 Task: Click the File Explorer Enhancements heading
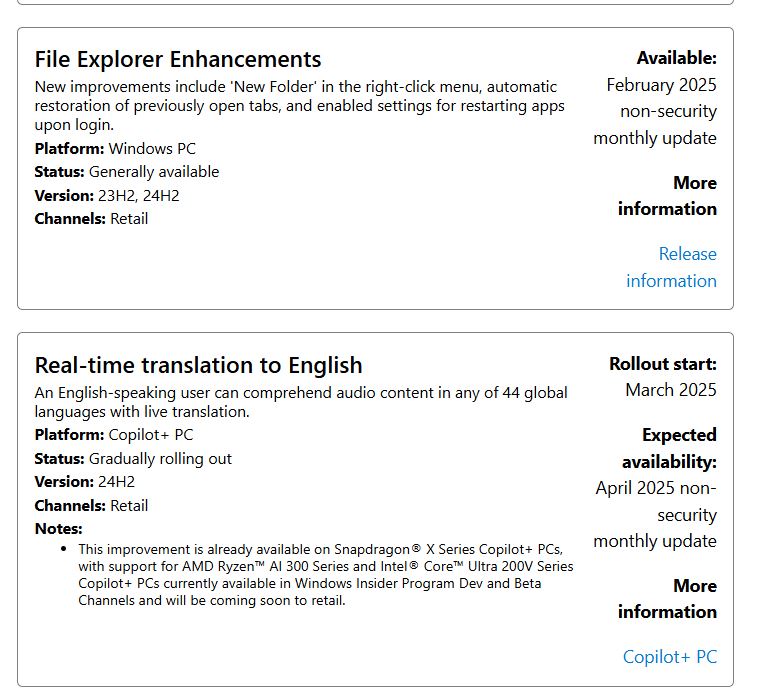(178, 59)
